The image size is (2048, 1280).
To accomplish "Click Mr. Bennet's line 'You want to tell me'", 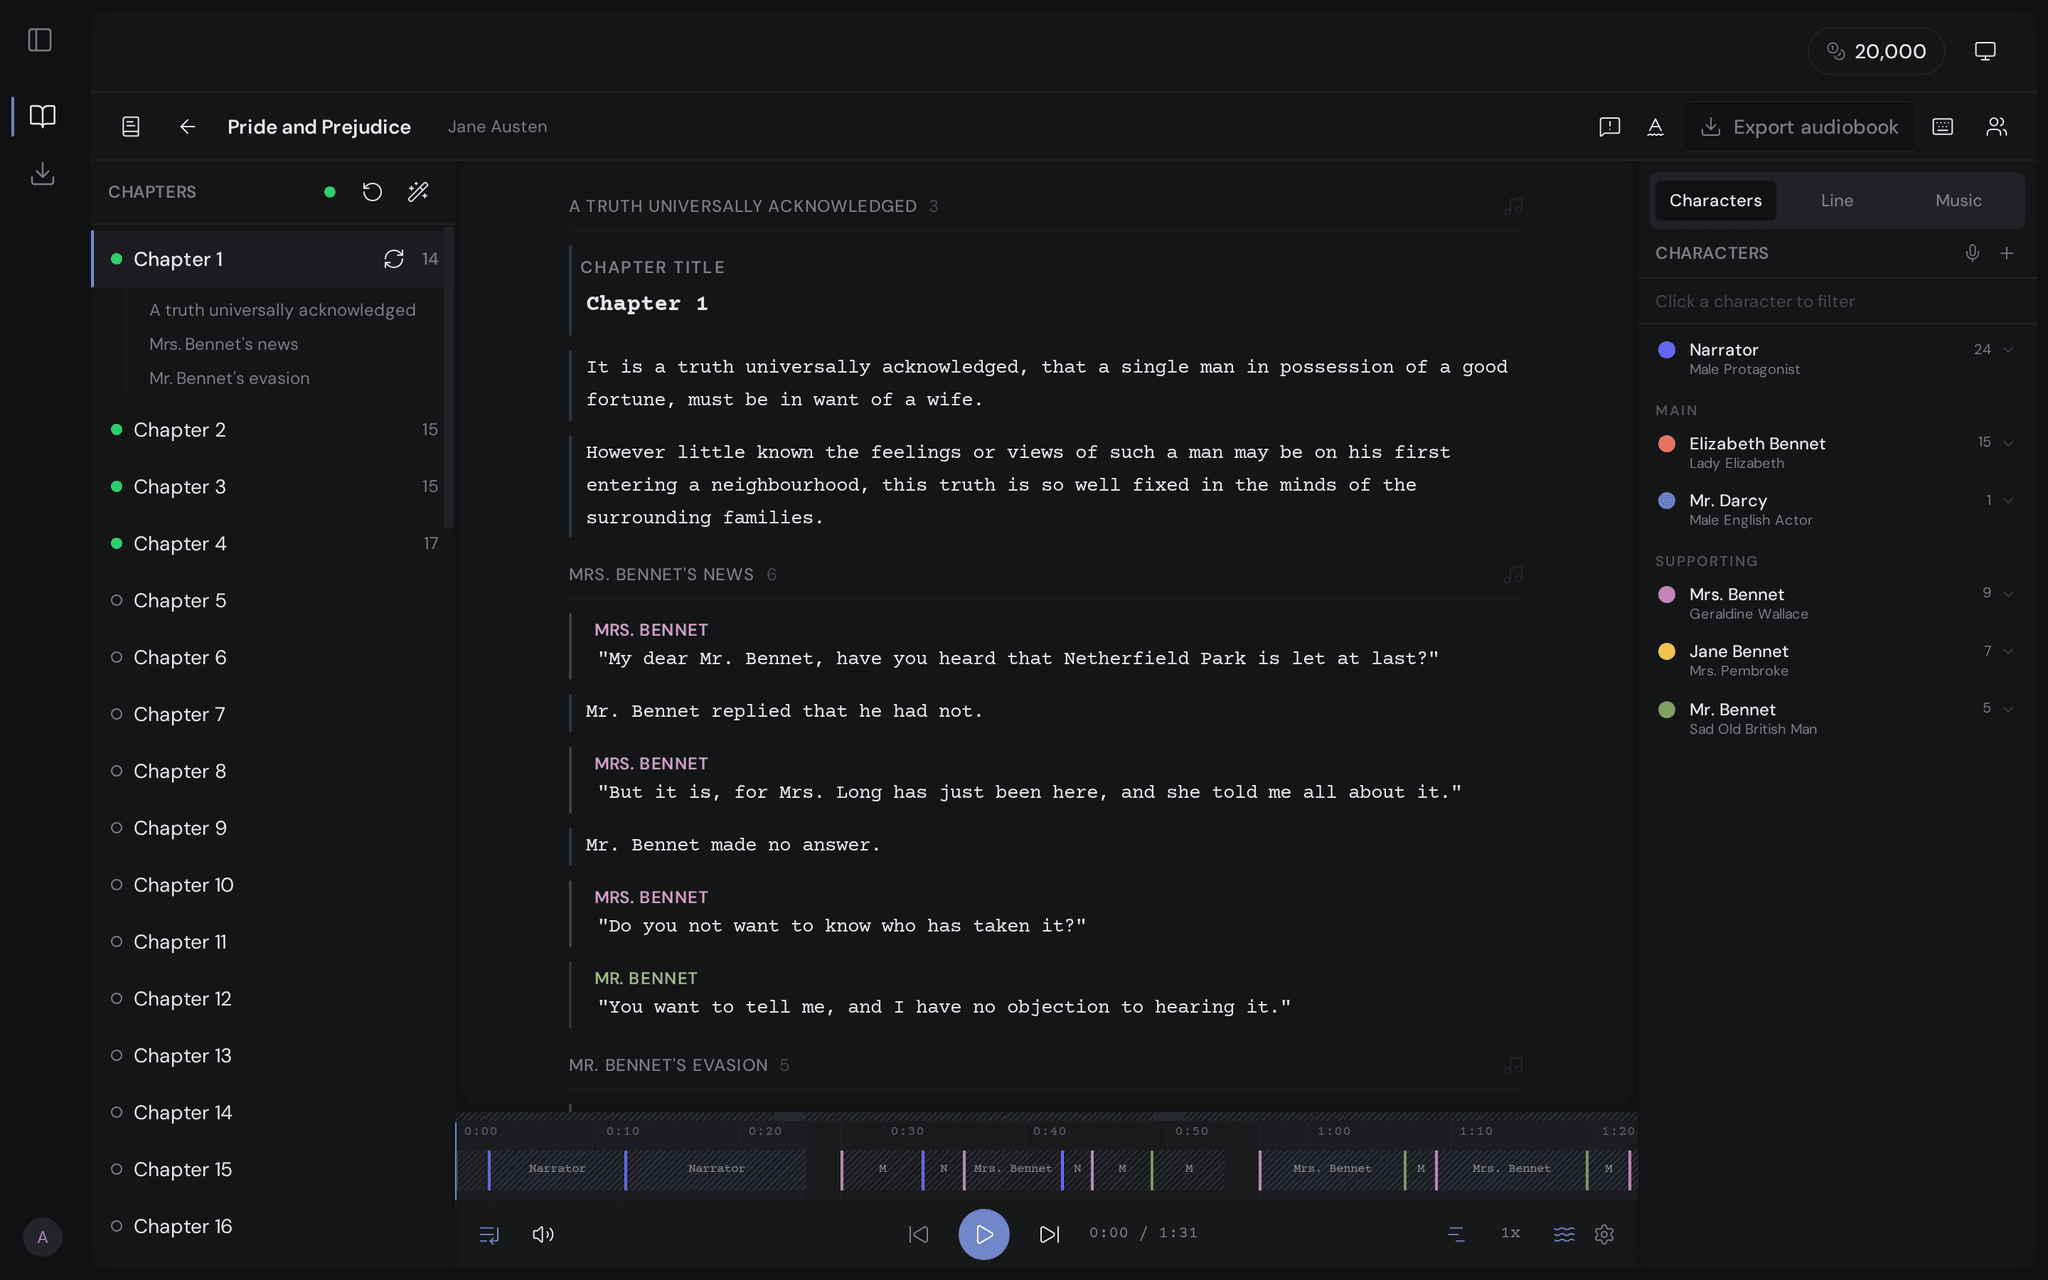I will point(943,1007).
